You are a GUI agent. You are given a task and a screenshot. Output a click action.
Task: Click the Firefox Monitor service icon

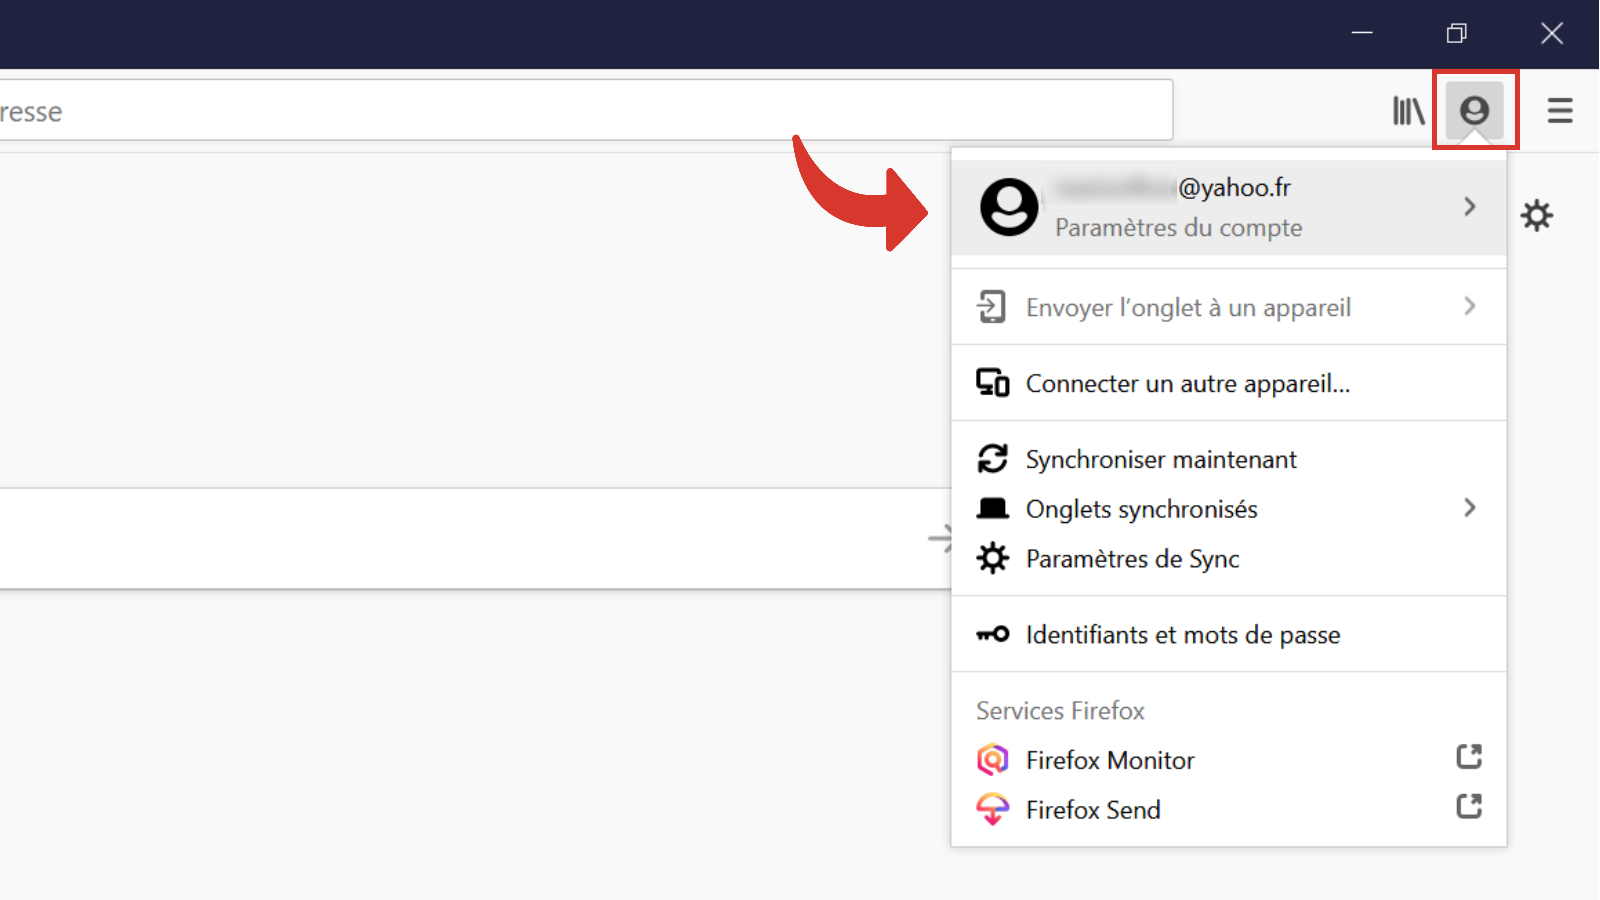click(x=992, y=759)
